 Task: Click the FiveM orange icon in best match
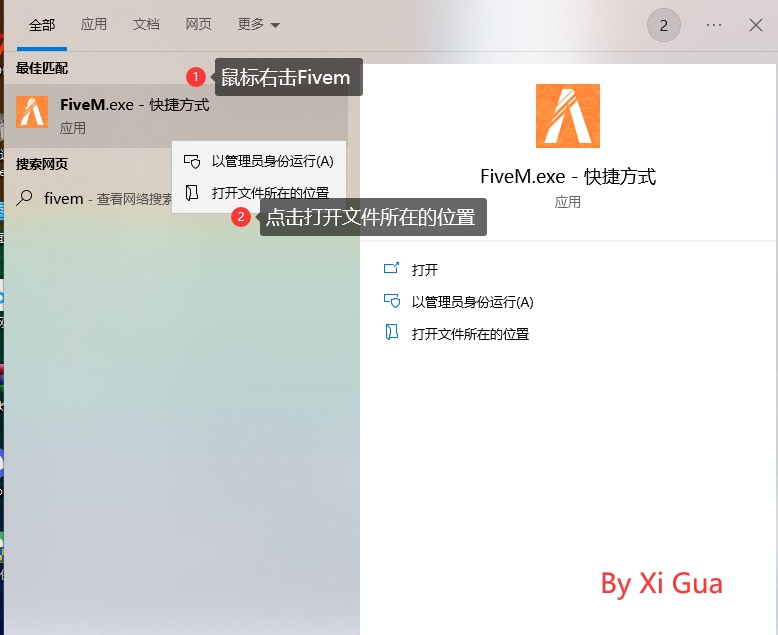point(32,113)
